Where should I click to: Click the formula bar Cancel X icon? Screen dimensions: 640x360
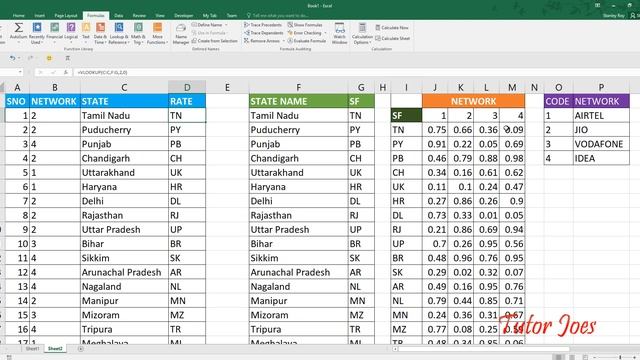(x=40, y=72)
